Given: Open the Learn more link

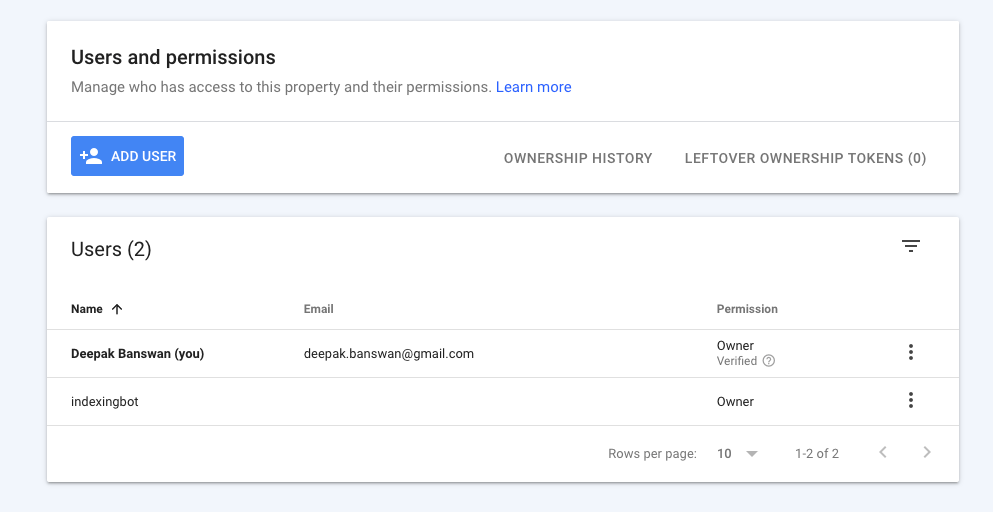Looking at the screenshot, I should click(533, 87).
